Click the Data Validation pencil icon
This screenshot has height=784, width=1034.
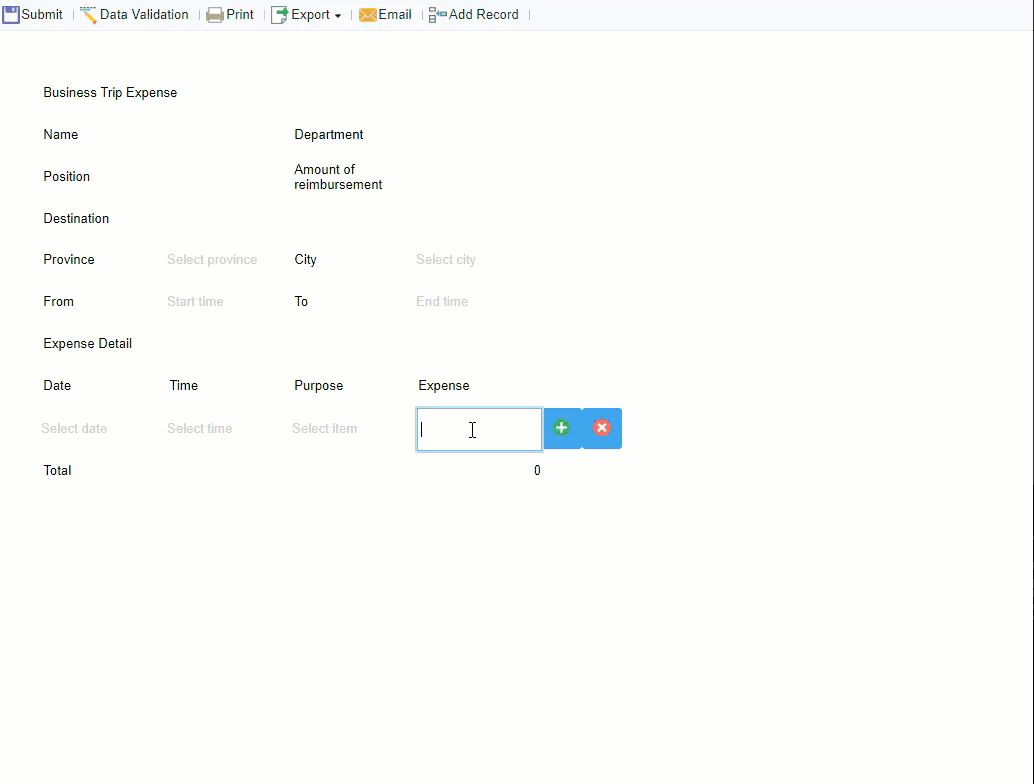pos(88,15)
